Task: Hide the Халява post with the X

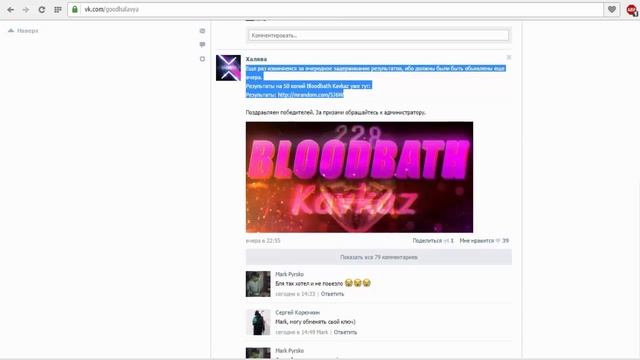Action: (509, 58)
